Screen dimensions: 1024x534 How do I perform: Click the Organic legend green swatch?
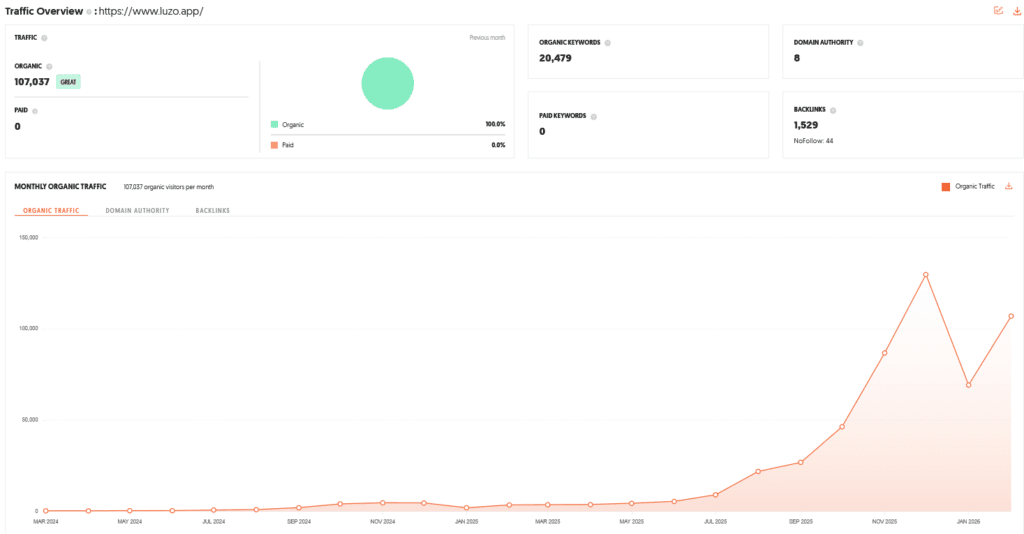pyautogui.click(x=274, y=125)
